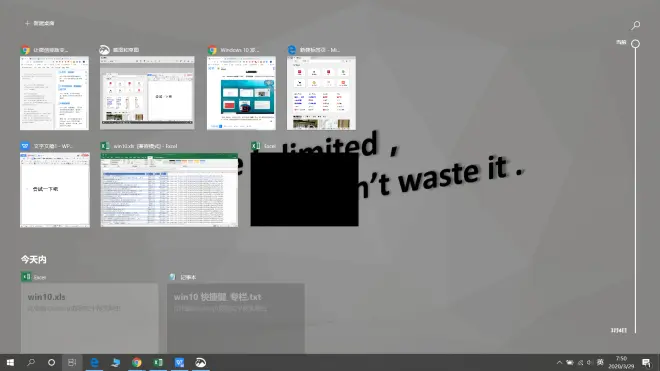Select the black Excel window thumbnail

click(304, 189)
